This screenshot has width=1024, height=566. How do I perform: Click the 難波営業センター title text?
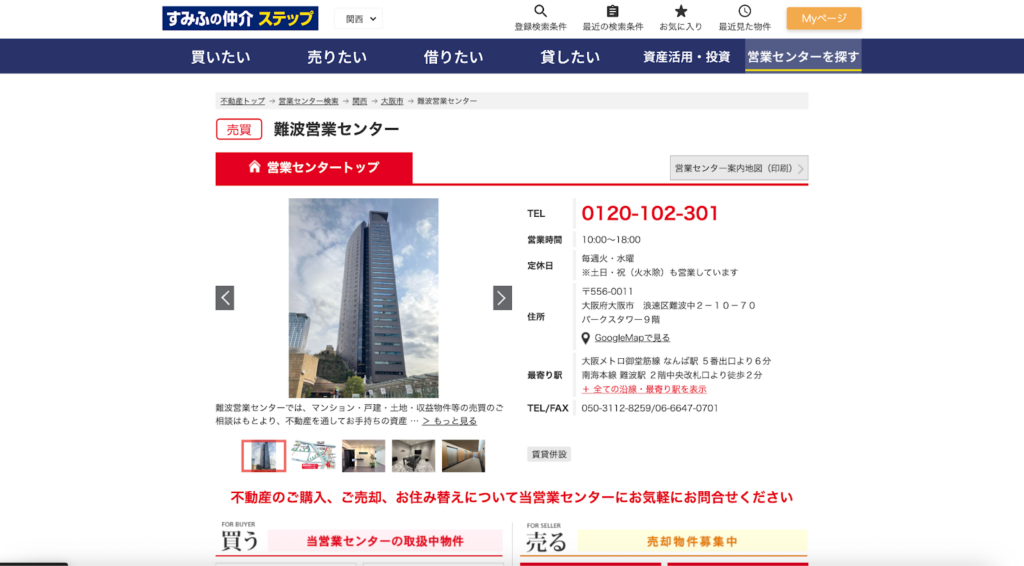336,129
